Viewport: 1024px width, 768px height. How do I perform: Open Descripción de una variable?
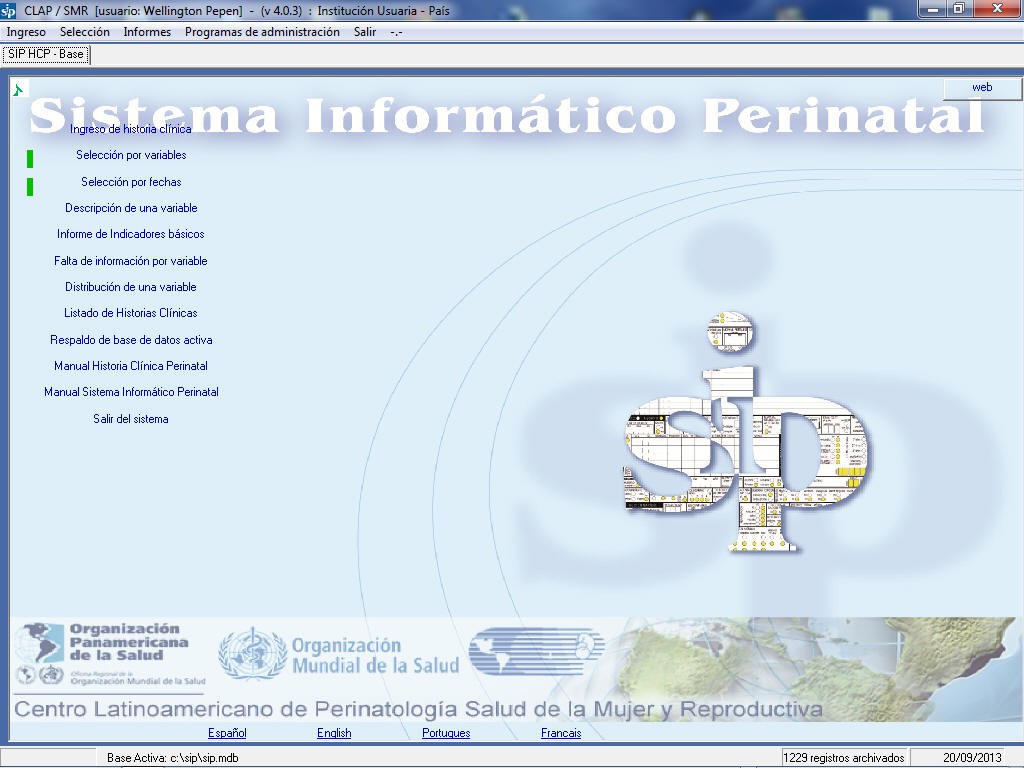coord(131,208)
